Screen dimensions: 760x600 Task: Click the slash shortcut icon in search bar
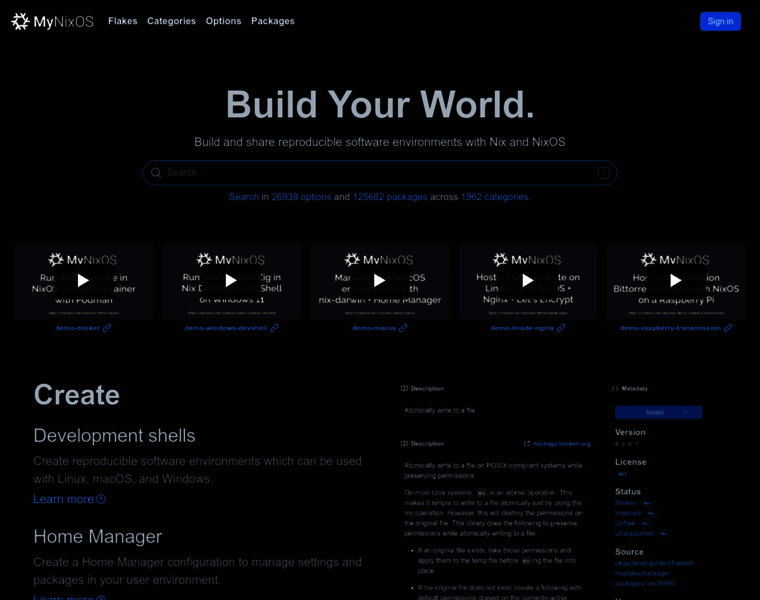(x=603, y=173)
